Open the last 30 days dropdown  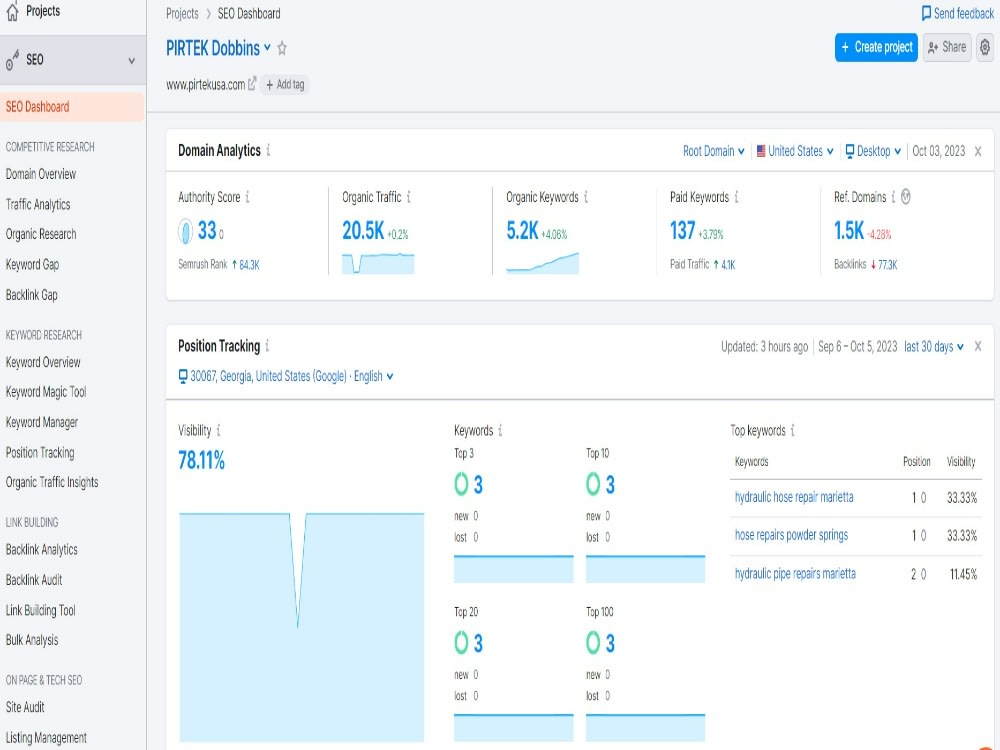pos(934,346)
